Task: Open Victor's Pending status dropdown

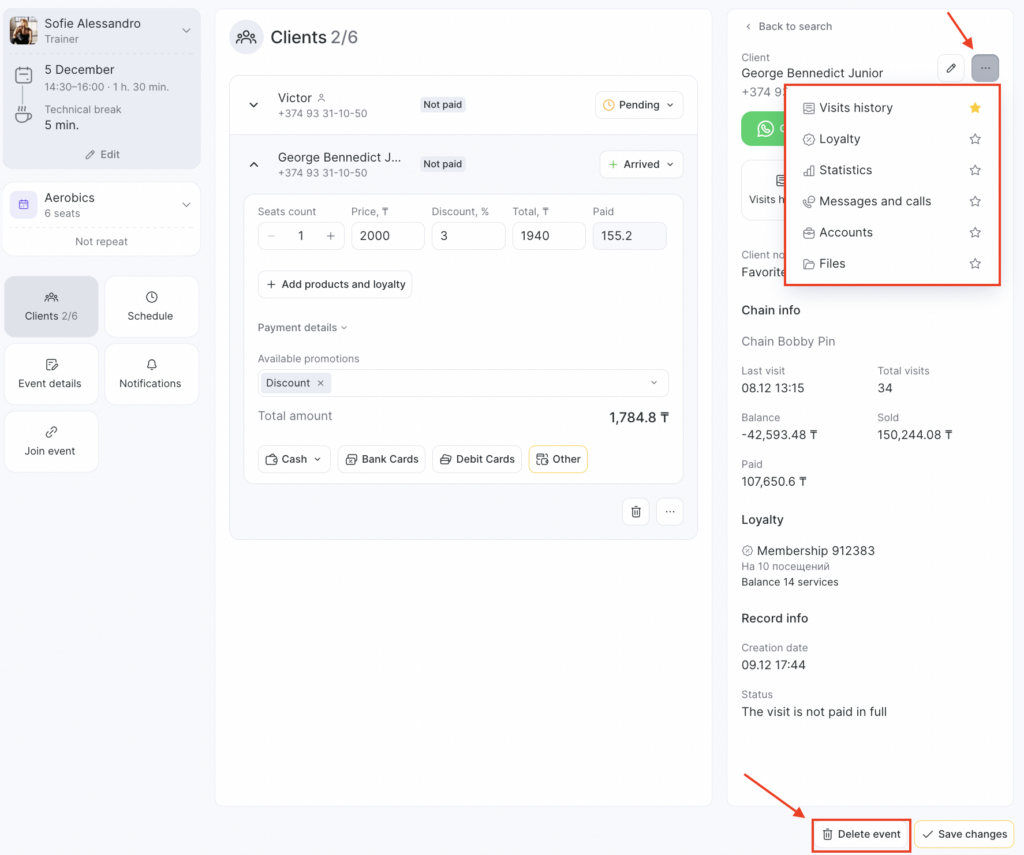Action: [639, 105]
